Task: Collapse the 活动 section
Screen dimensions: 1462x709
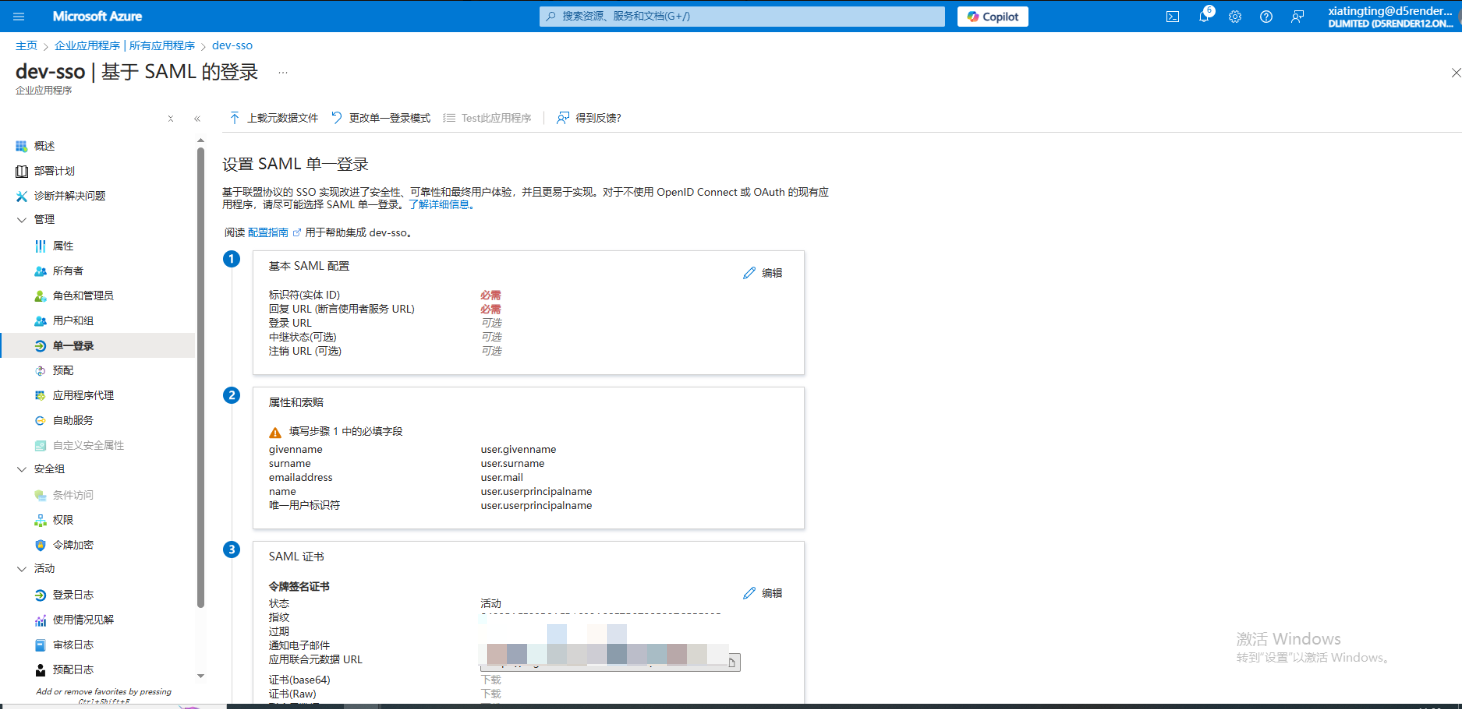Action: [x=23, y=569]
